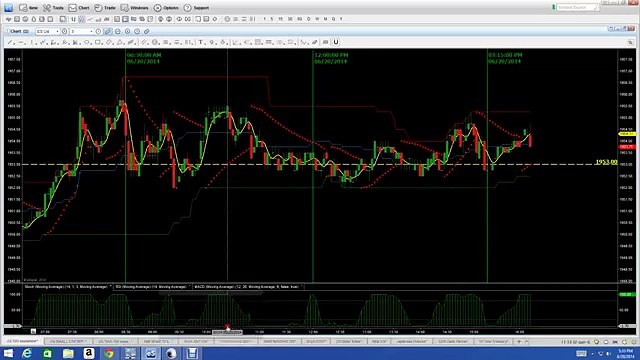This screenshot has height=360, width=640.
Task: Toggle the highlighted link icon in chart toolbar
Action: click(108, 31)
